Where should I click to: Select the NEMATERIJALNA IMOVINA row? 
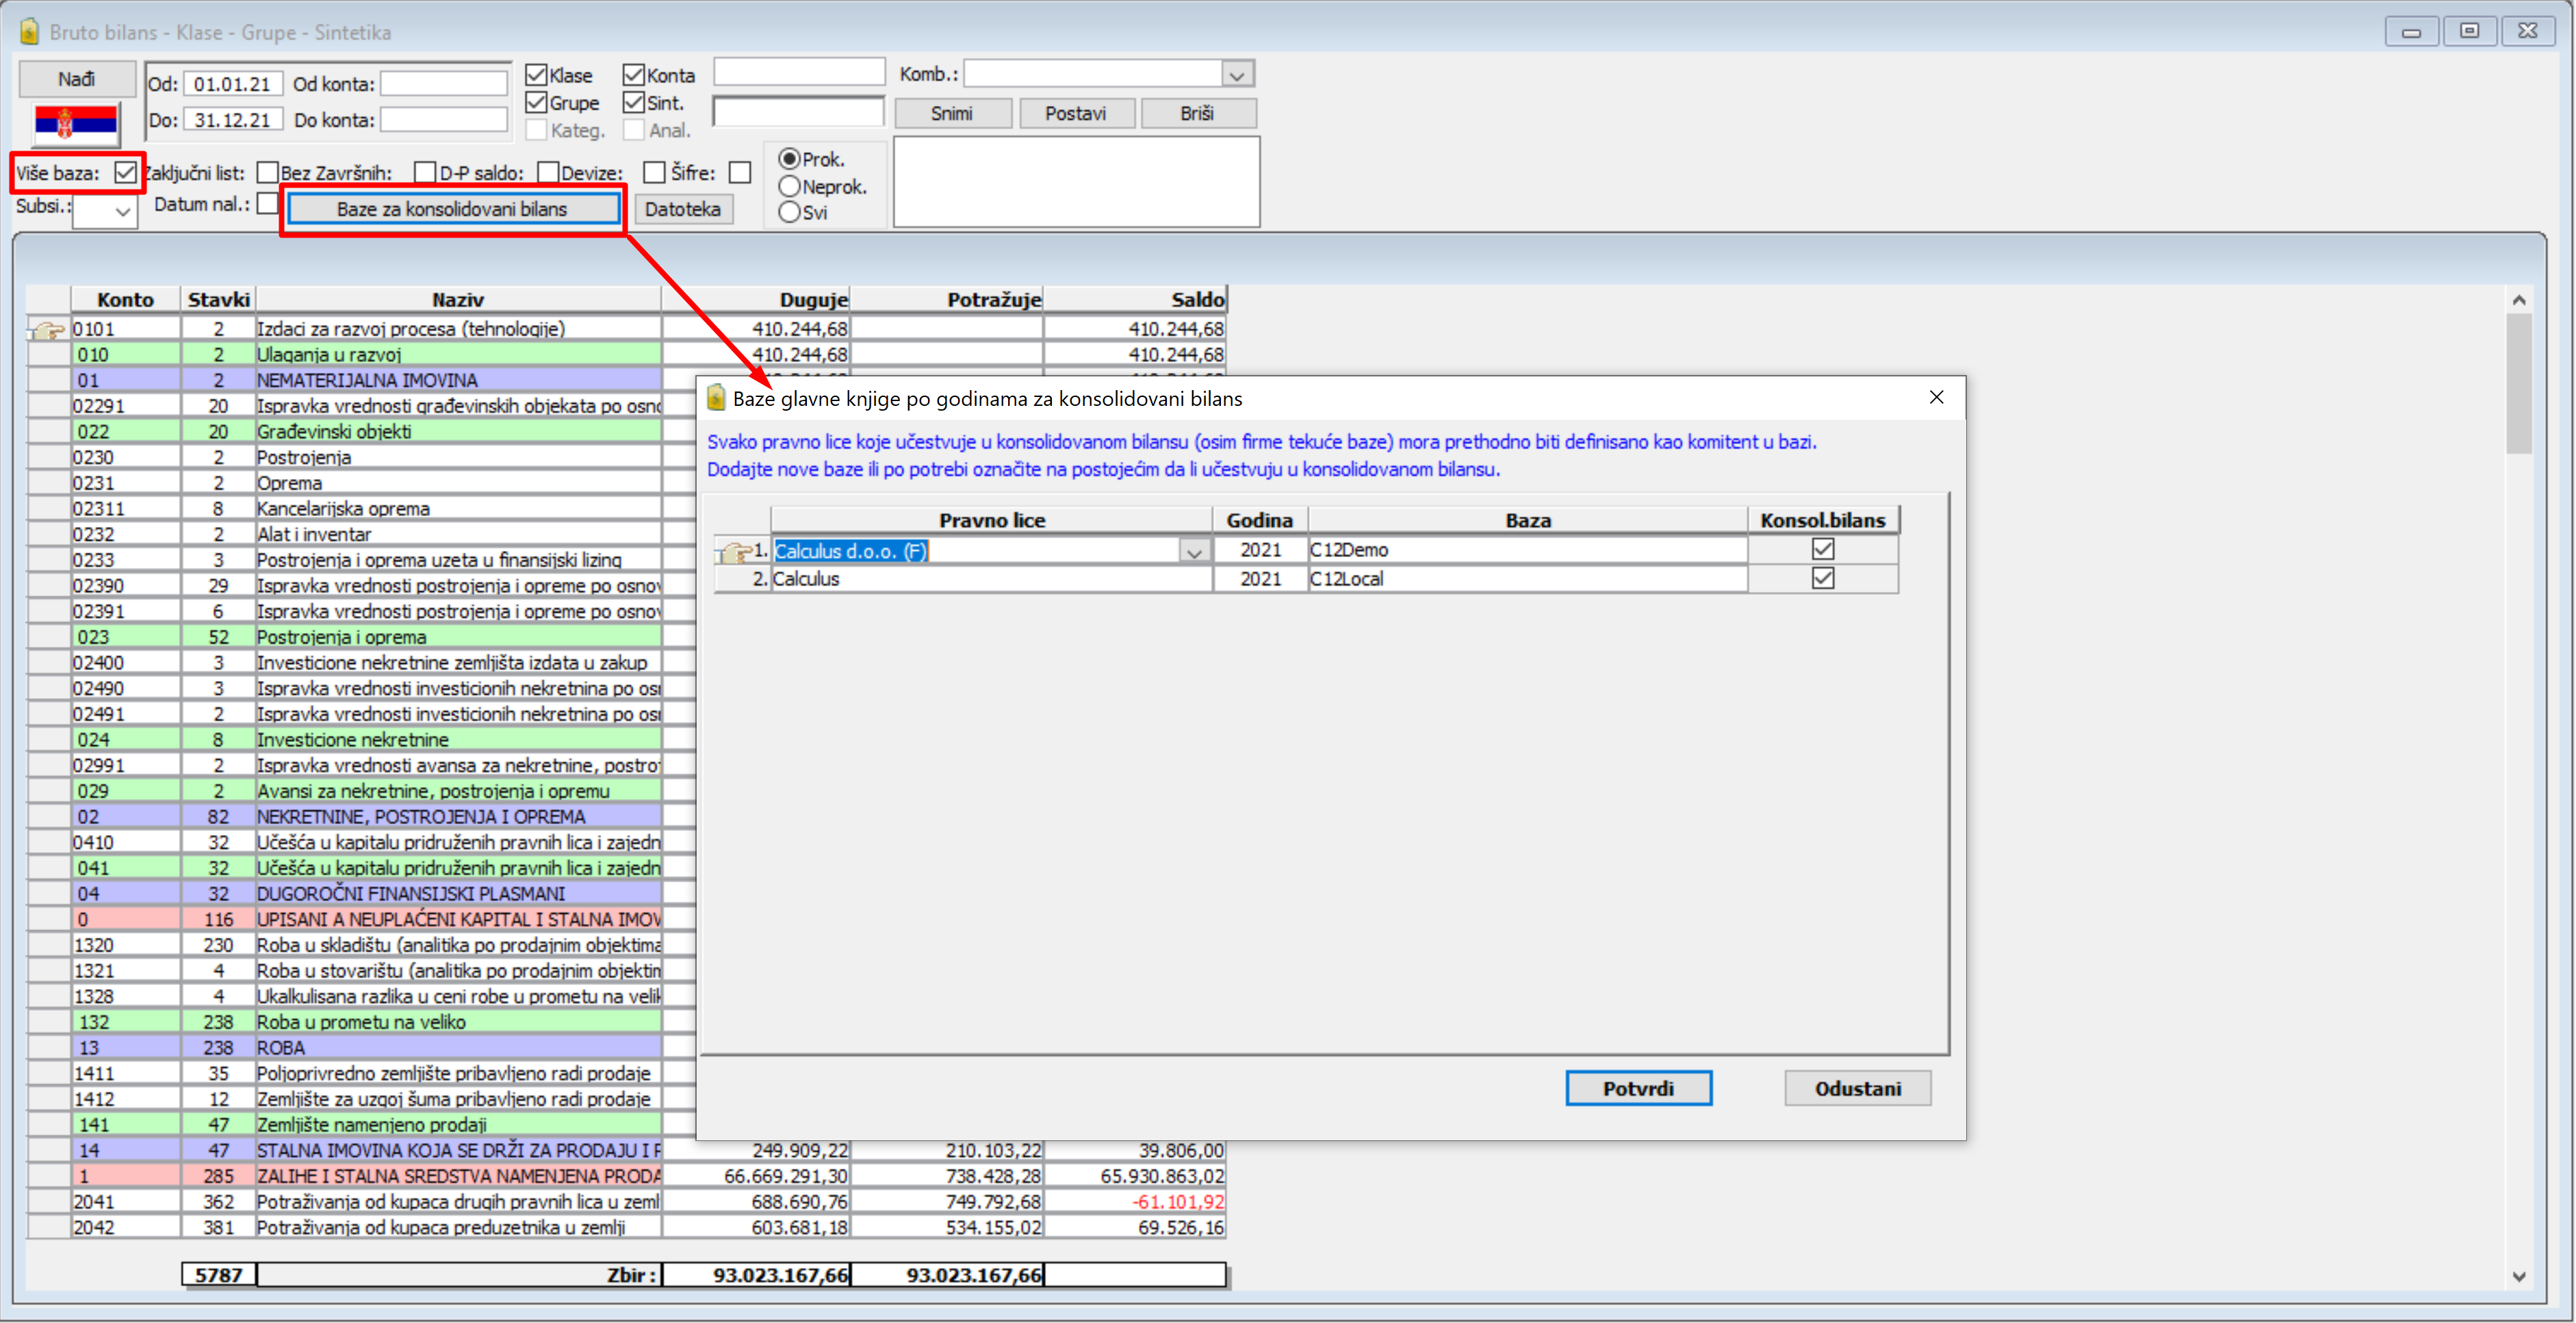tap(361, 380)
